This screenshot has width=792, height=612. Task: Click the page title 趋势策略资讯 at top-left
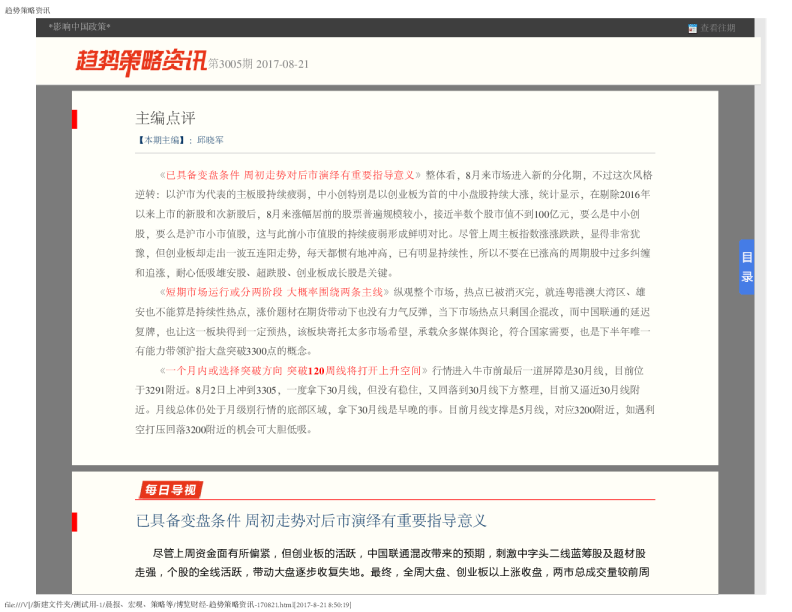click(27, 10)
